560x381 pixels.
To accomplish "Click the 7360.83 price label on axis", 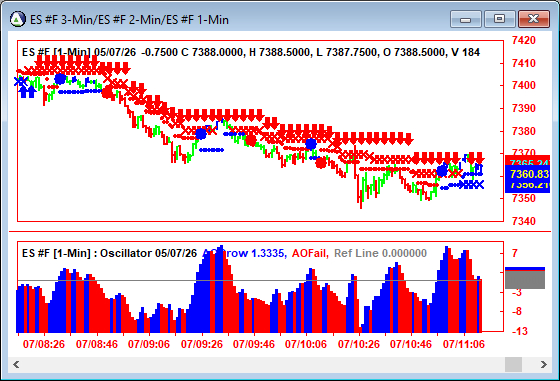I will tap(528, 174).
